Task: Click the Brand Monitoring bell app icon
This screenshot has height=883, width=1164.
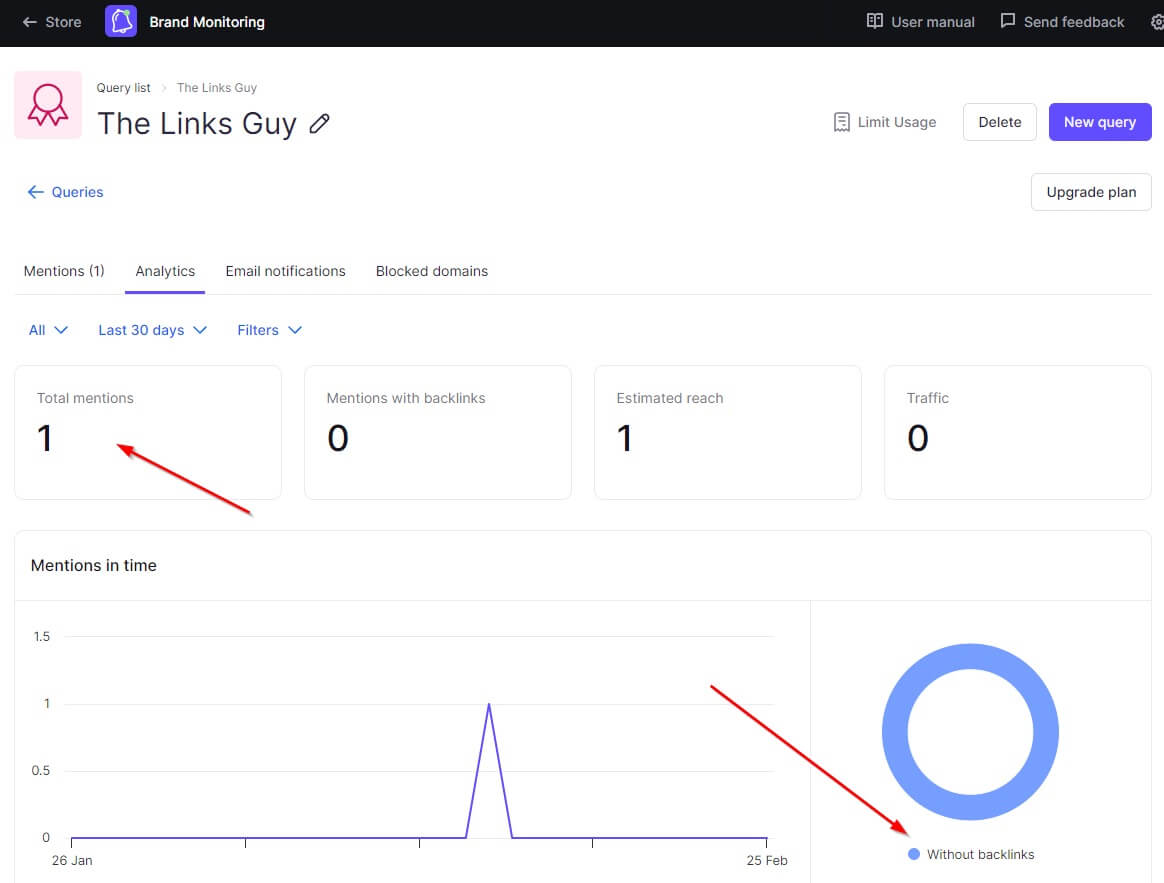Action: click(x=121, y=22)
